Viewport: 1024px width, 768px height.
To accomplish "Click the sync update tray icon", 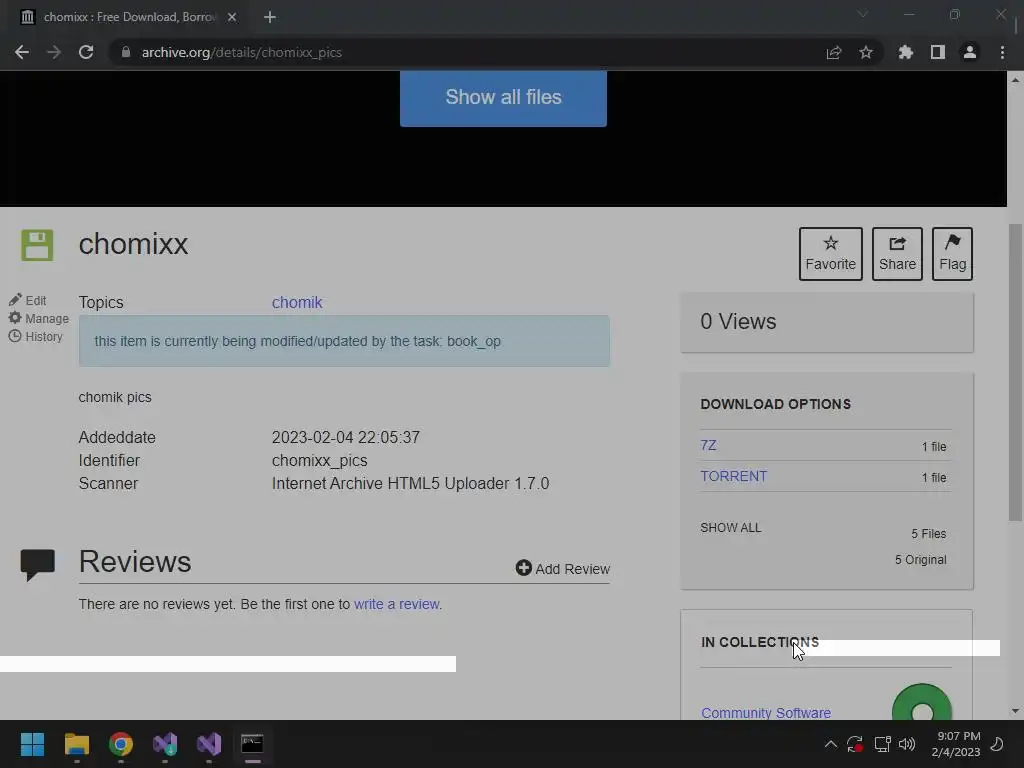I will coord(854,744).
